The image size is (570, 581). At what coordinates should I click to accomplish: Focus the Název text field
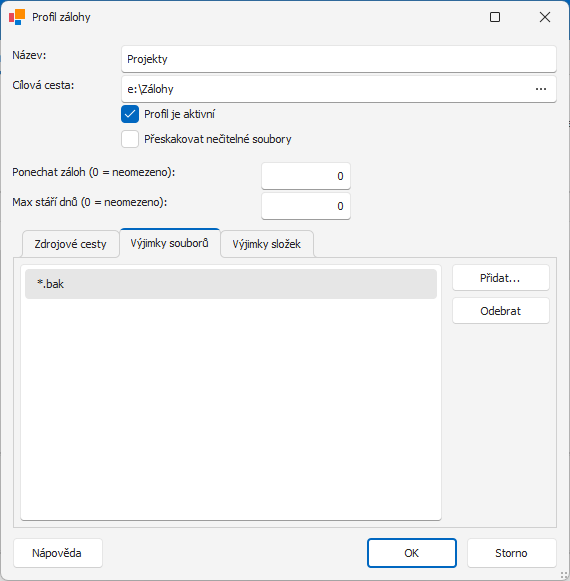point(339,59)
